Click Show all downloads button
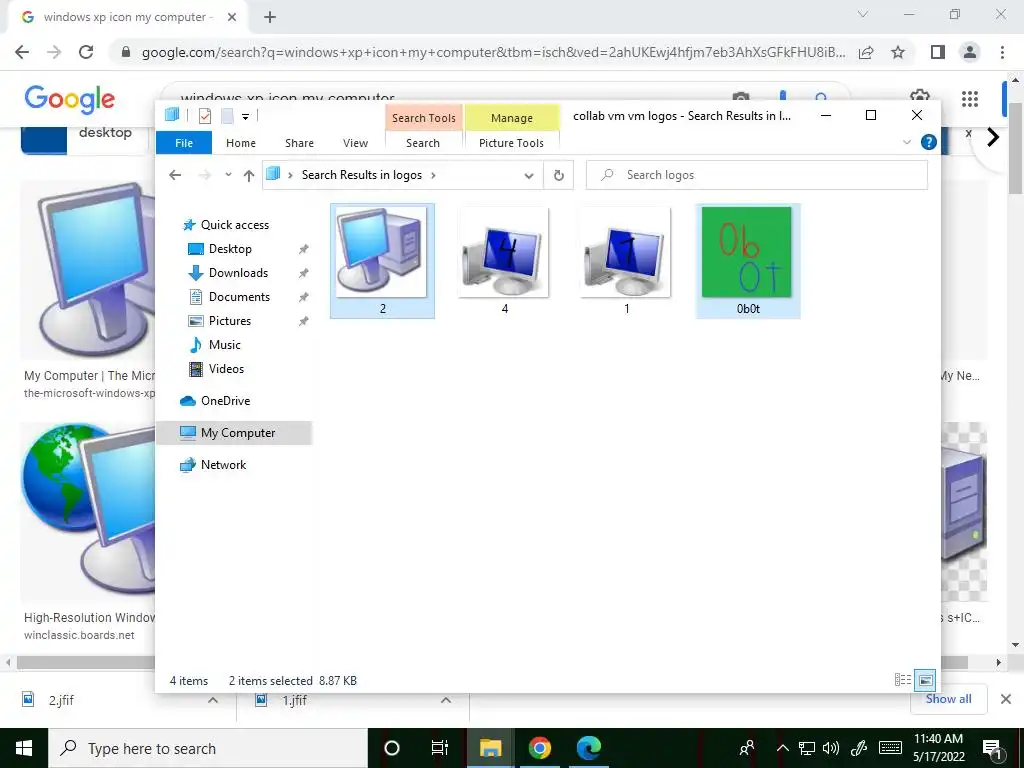 pyautogui.click(x=948, y=699)
